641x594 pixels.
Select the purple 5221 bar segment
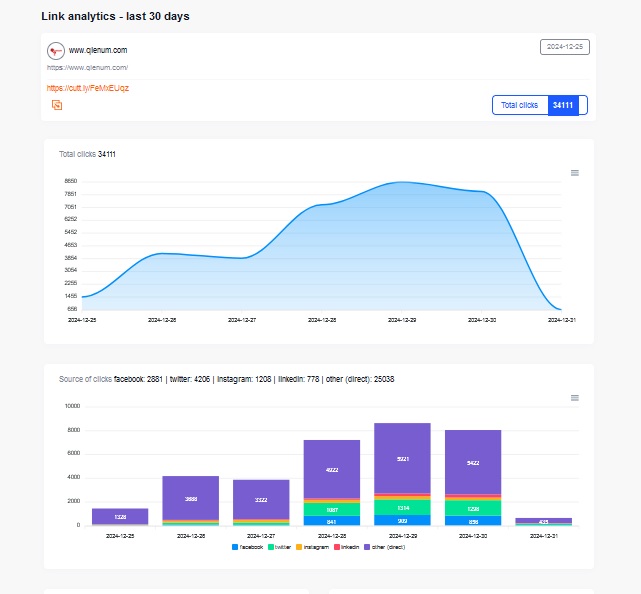tap(402, 460)
